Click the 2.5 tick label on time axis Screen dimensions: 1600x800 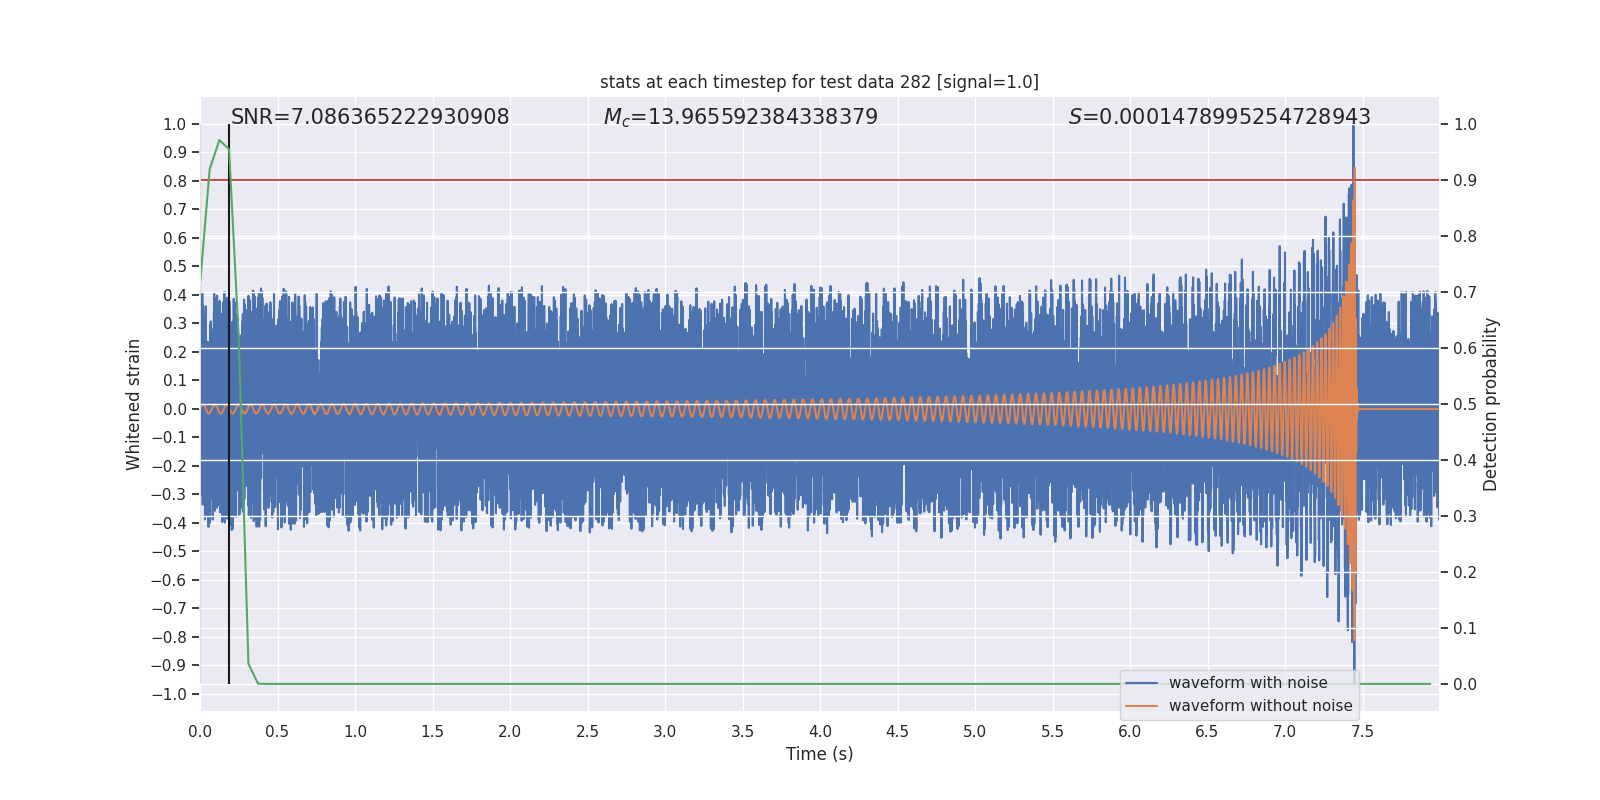click(587, 732)
